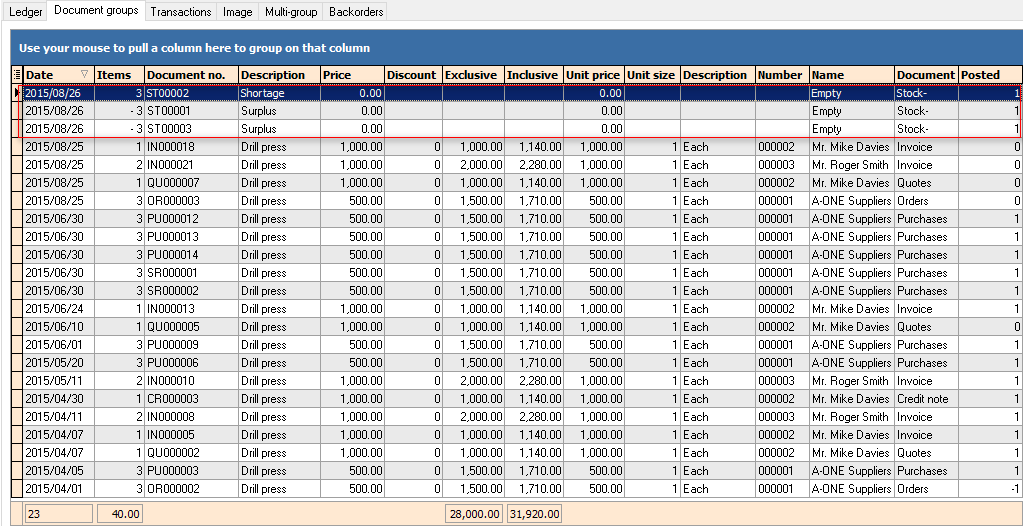
Task: Open the Transactions tab
Action: [180, 12]
